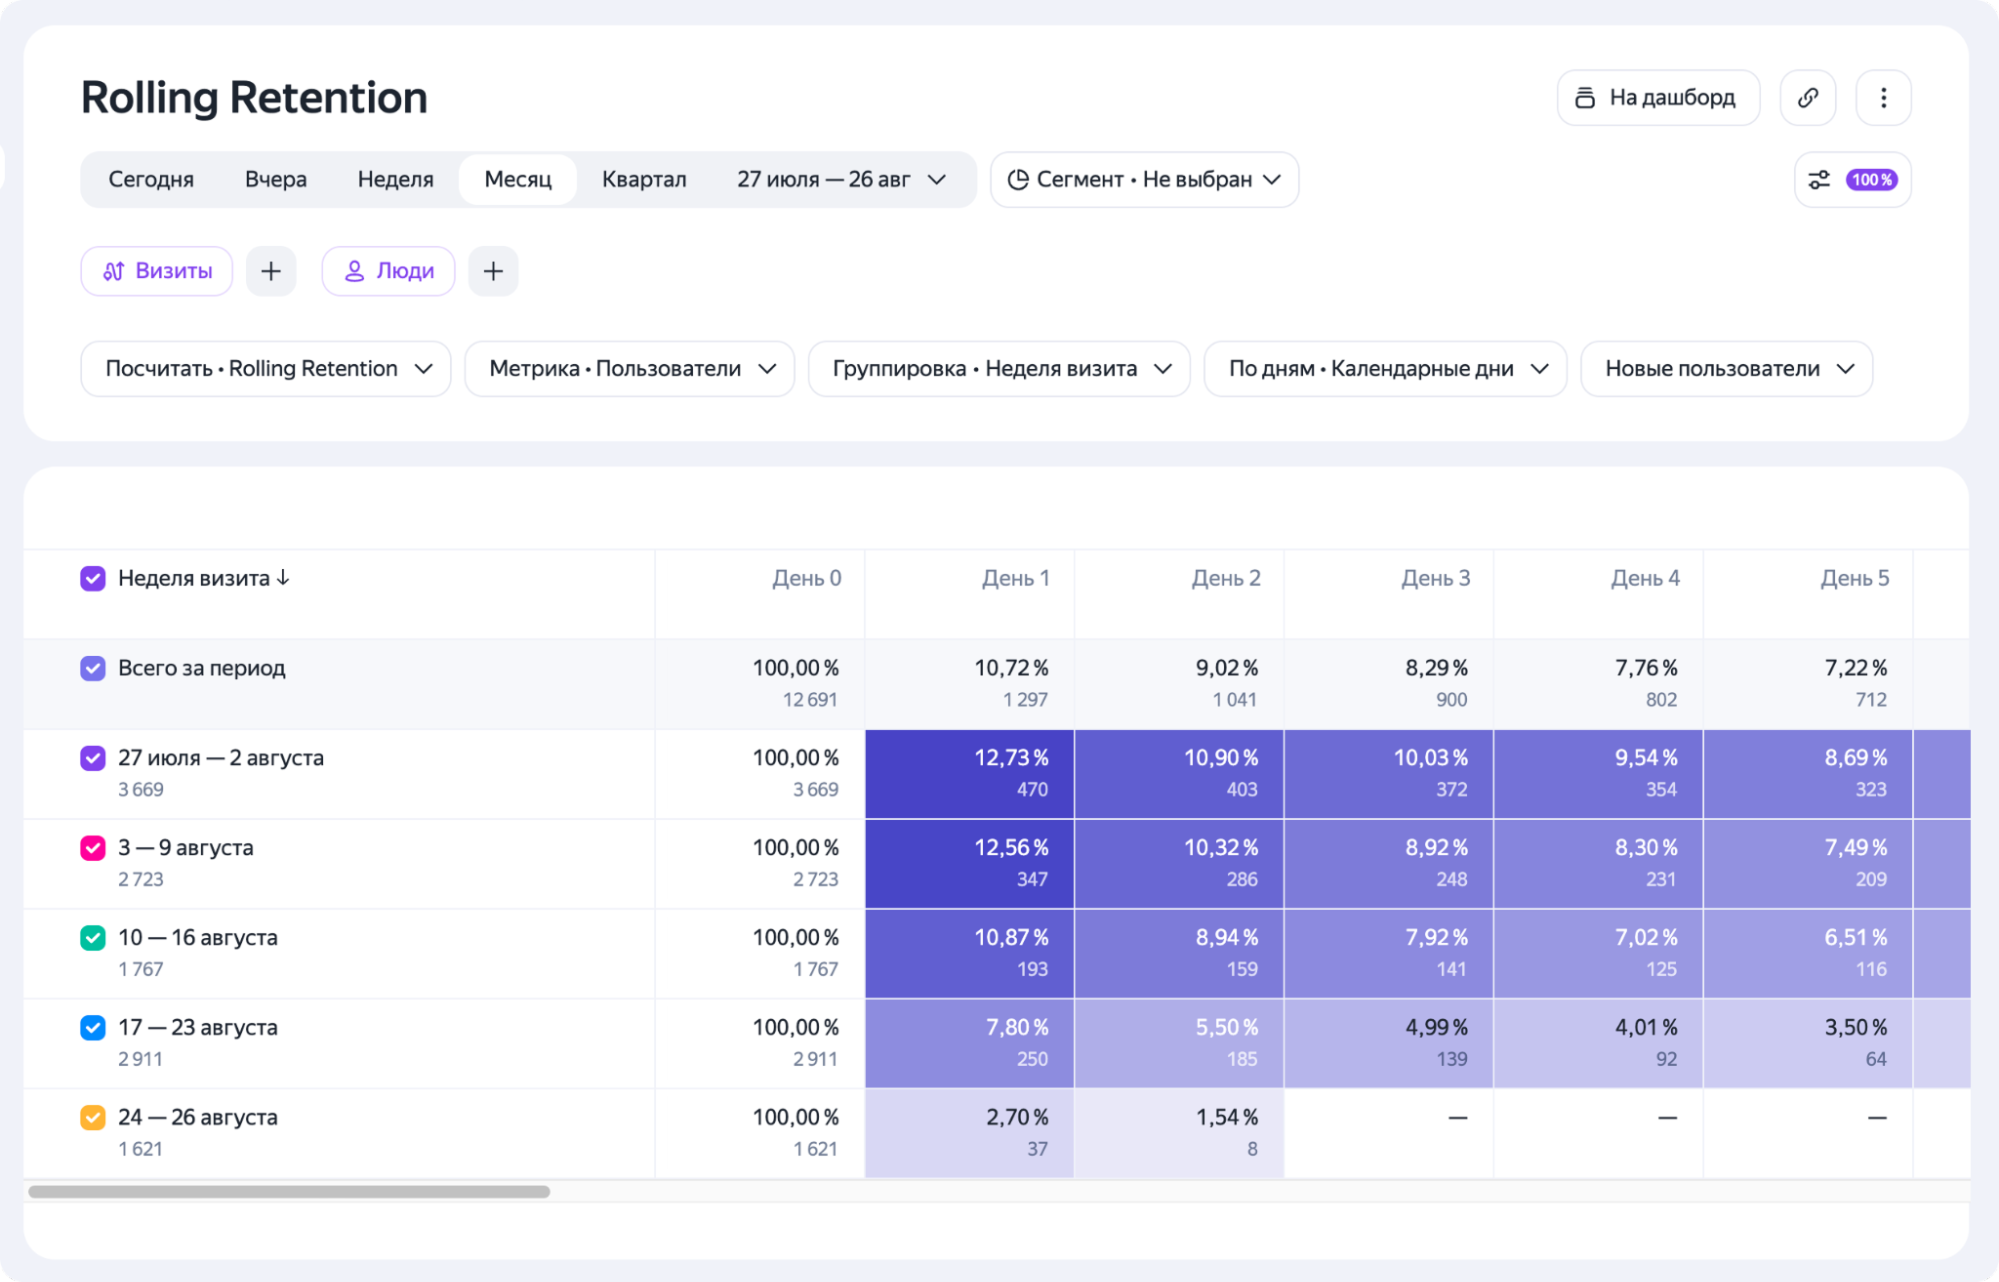Screen dimensions: 1999x1282
Task: Sort by Неделя визита arrow
Action: click(x=284, y=578)
